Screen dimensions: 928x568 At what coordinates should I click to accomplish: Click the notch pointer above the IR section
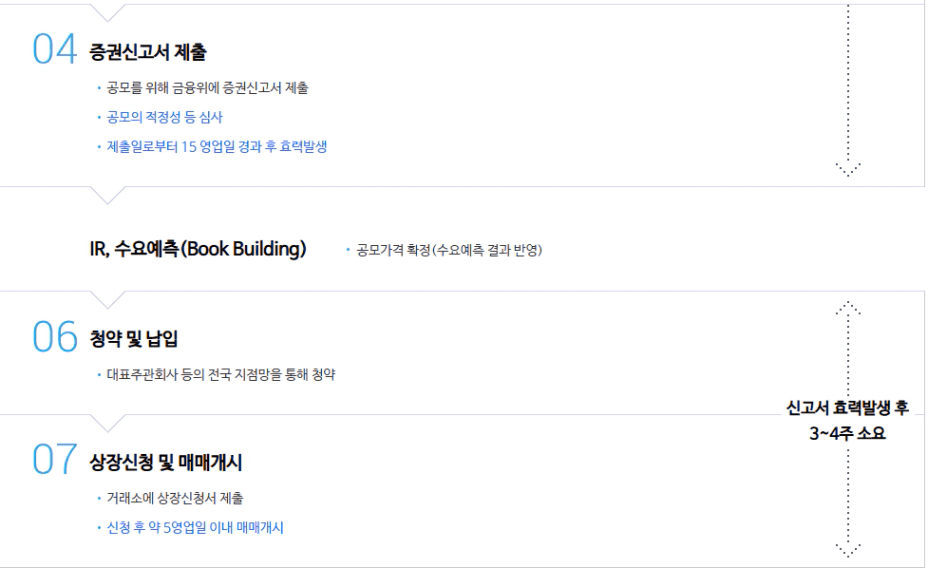click(109, 195)
